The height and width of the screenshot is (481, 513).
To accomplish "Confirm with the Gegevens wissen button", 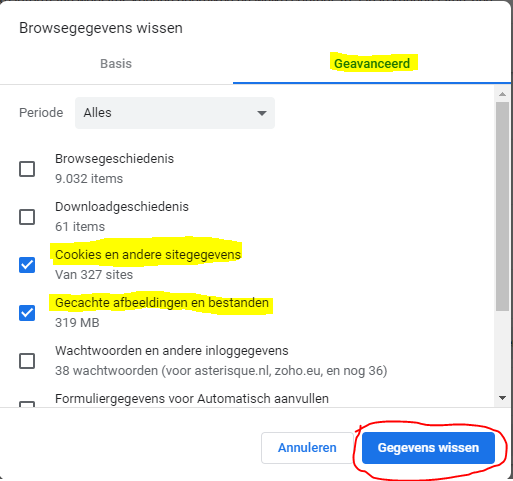I will coord(428,448).
